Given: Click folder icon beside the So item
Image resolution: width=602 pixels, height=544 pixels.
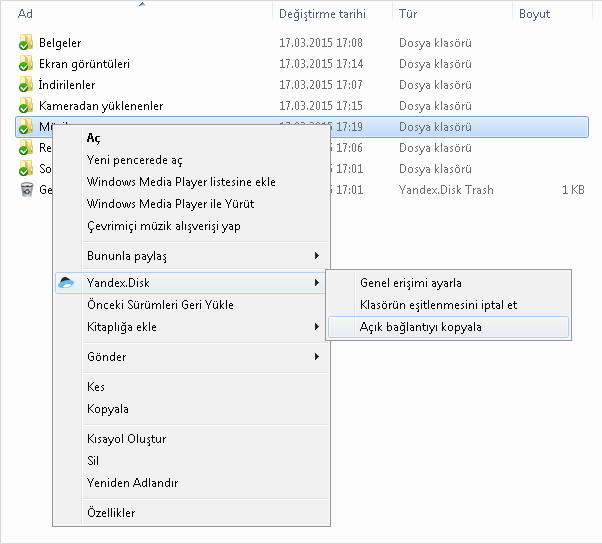Looking at the screenshot, I should coord(26,169).
